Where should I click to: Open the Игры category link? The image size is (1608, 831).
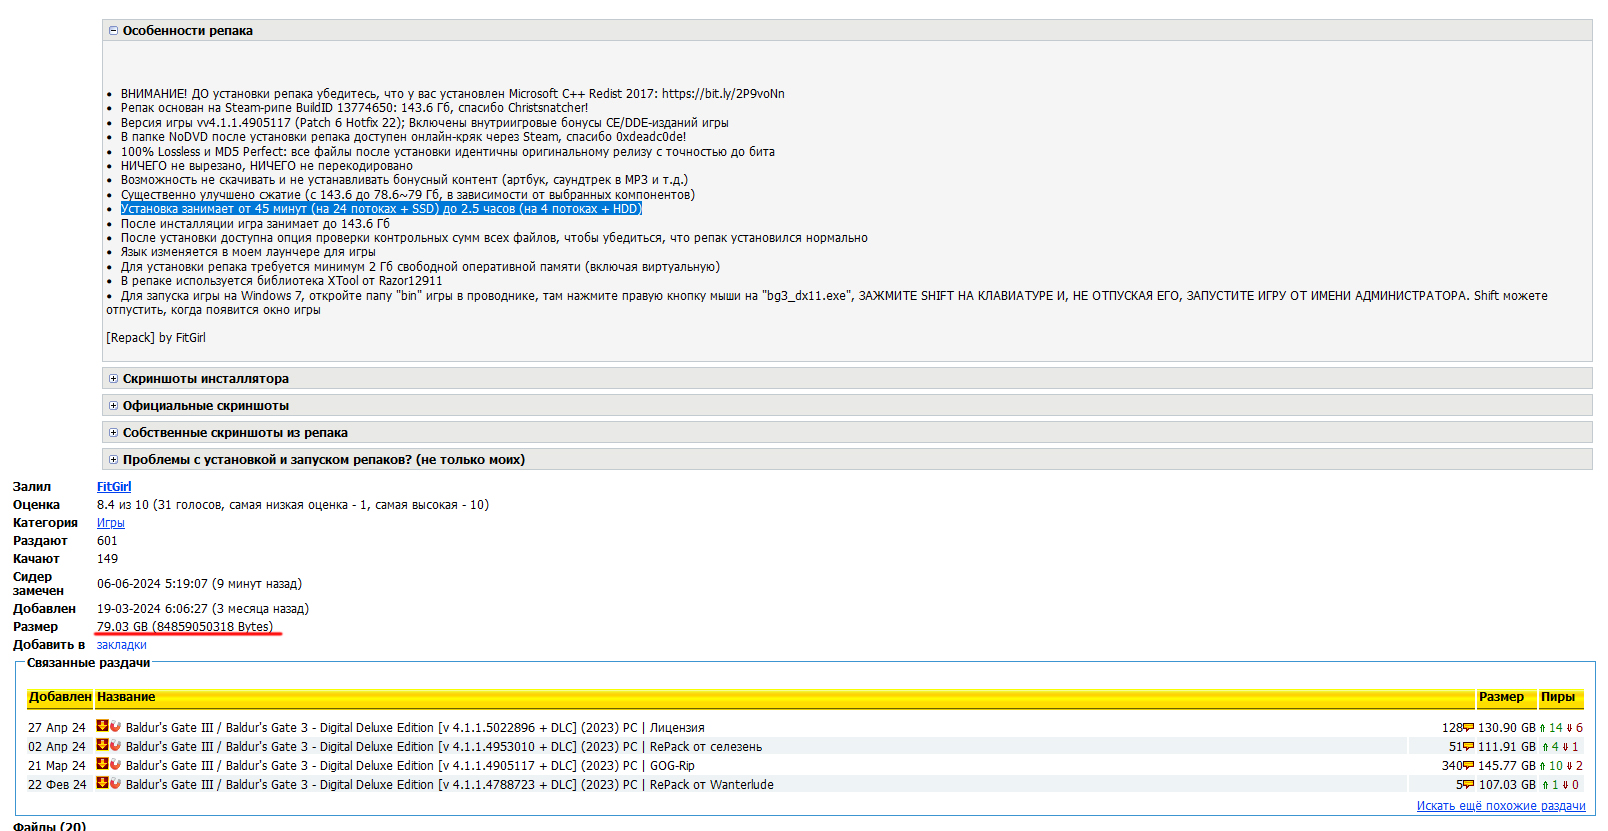[x=111, y=523]
